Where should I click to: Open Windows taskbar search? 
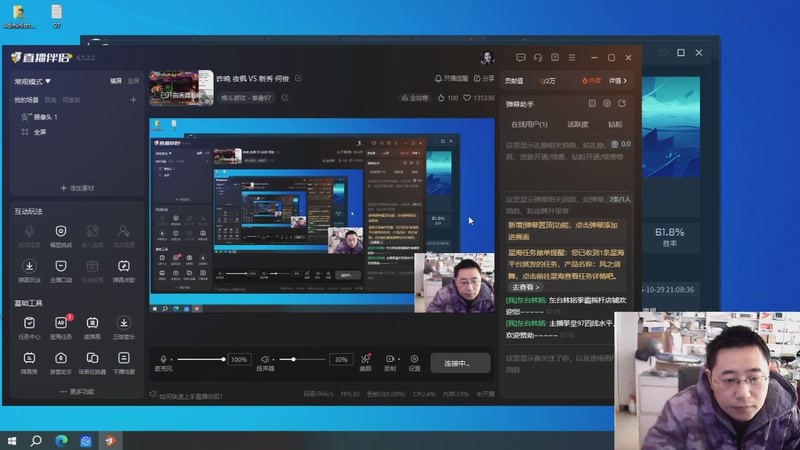click(x=36, y=440)
